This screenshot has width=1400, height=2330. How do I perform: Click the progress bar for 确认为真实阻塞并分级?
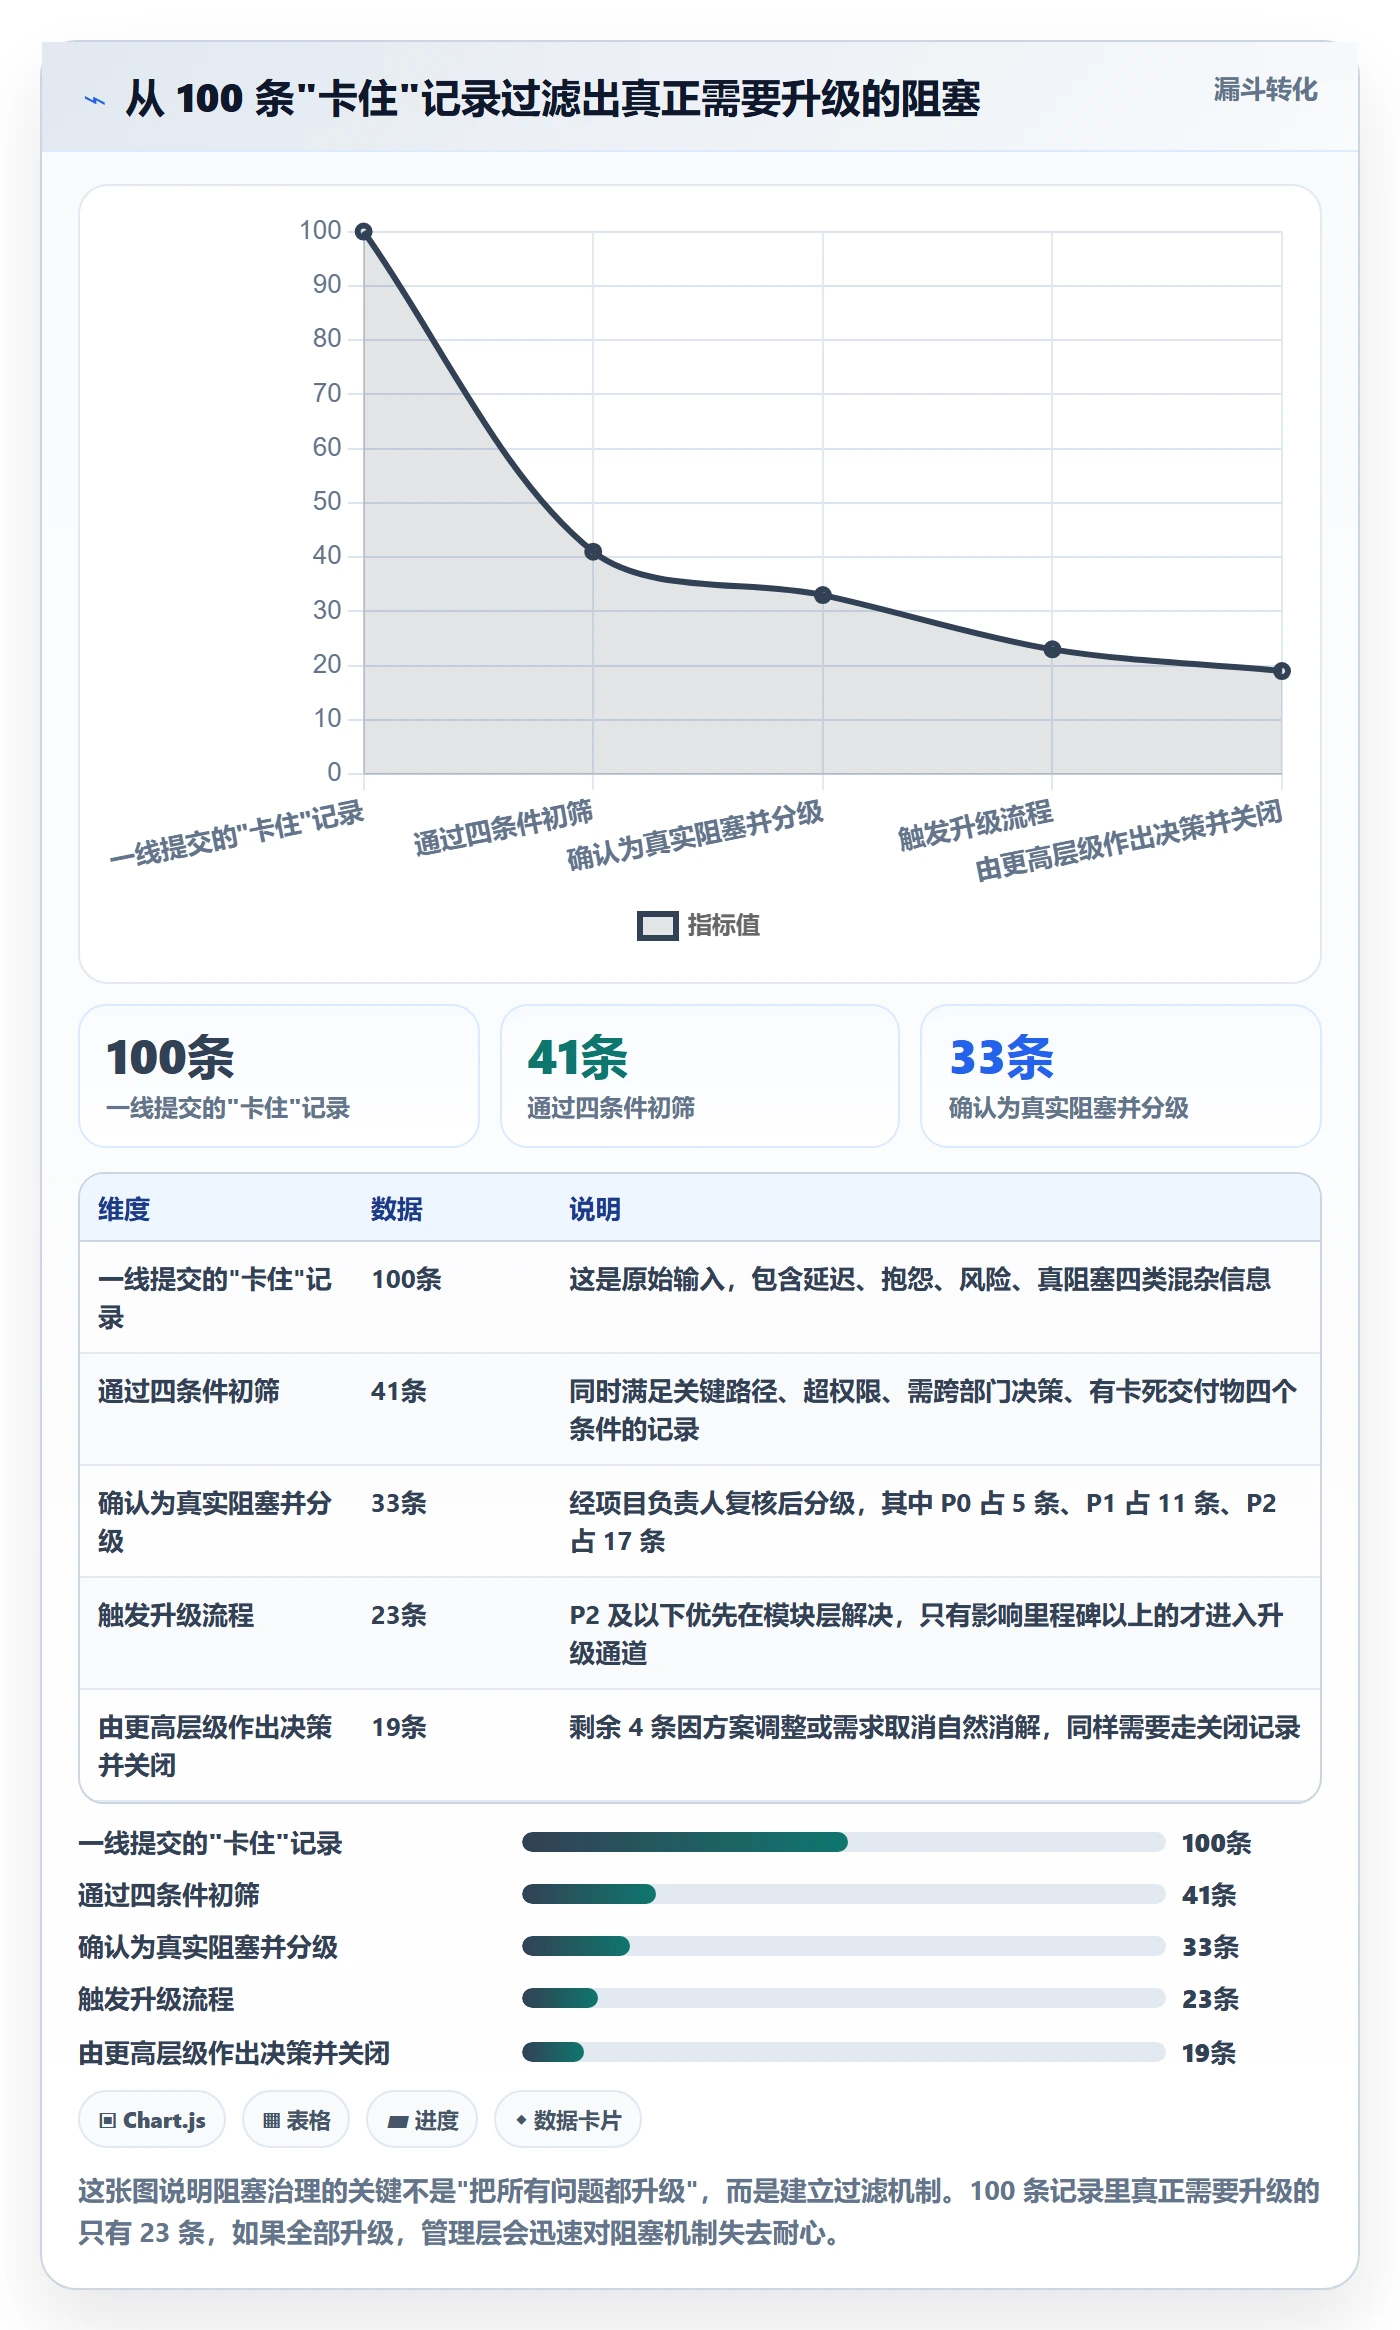[843, 1946]
